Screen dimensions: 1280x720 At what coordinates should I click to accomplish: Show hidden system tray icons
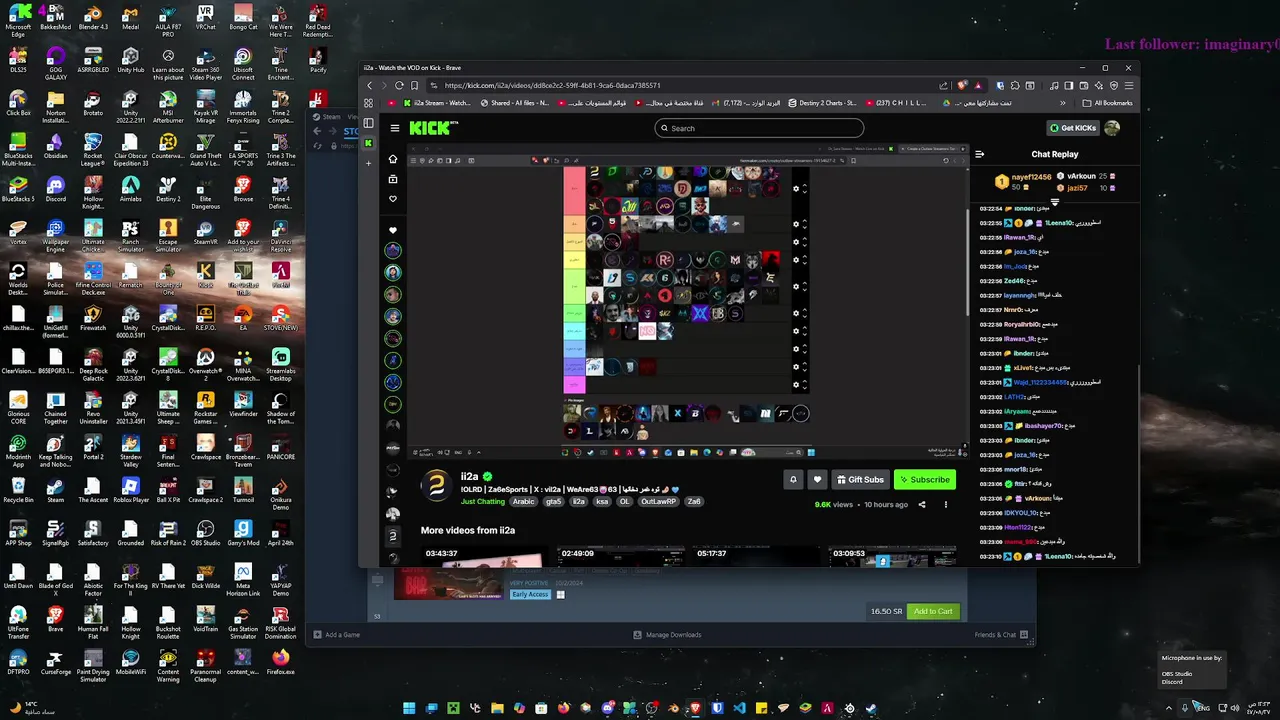1168,708
